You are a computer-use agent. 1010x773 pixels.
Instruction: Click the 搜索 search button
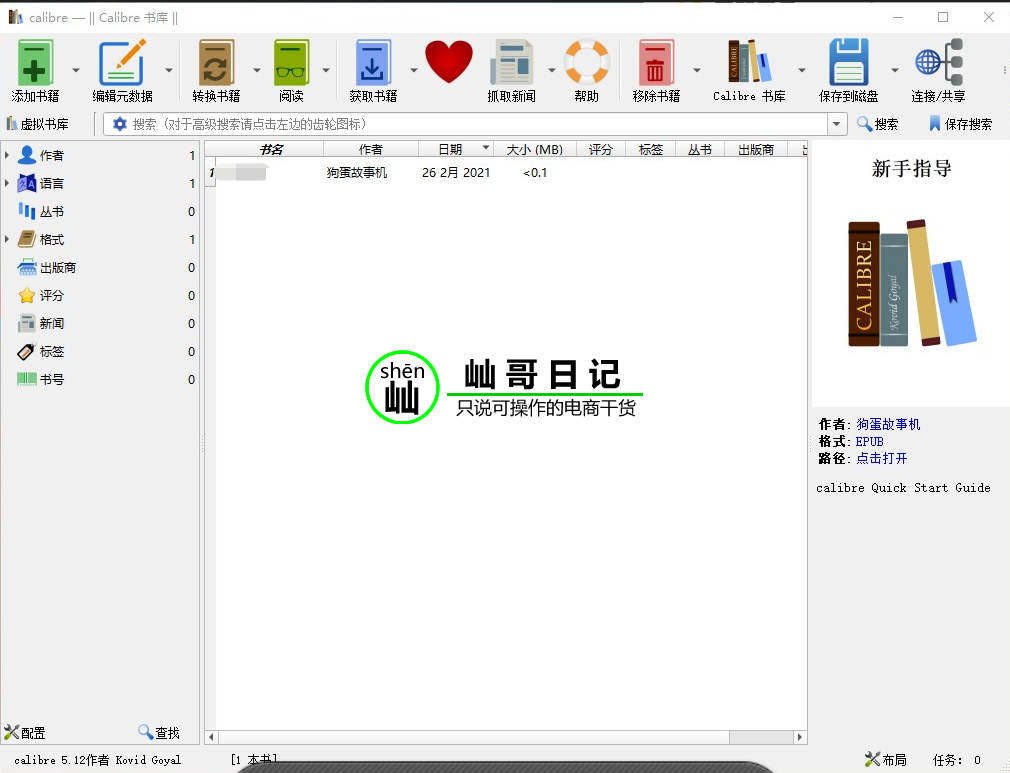tap(877, 124)
